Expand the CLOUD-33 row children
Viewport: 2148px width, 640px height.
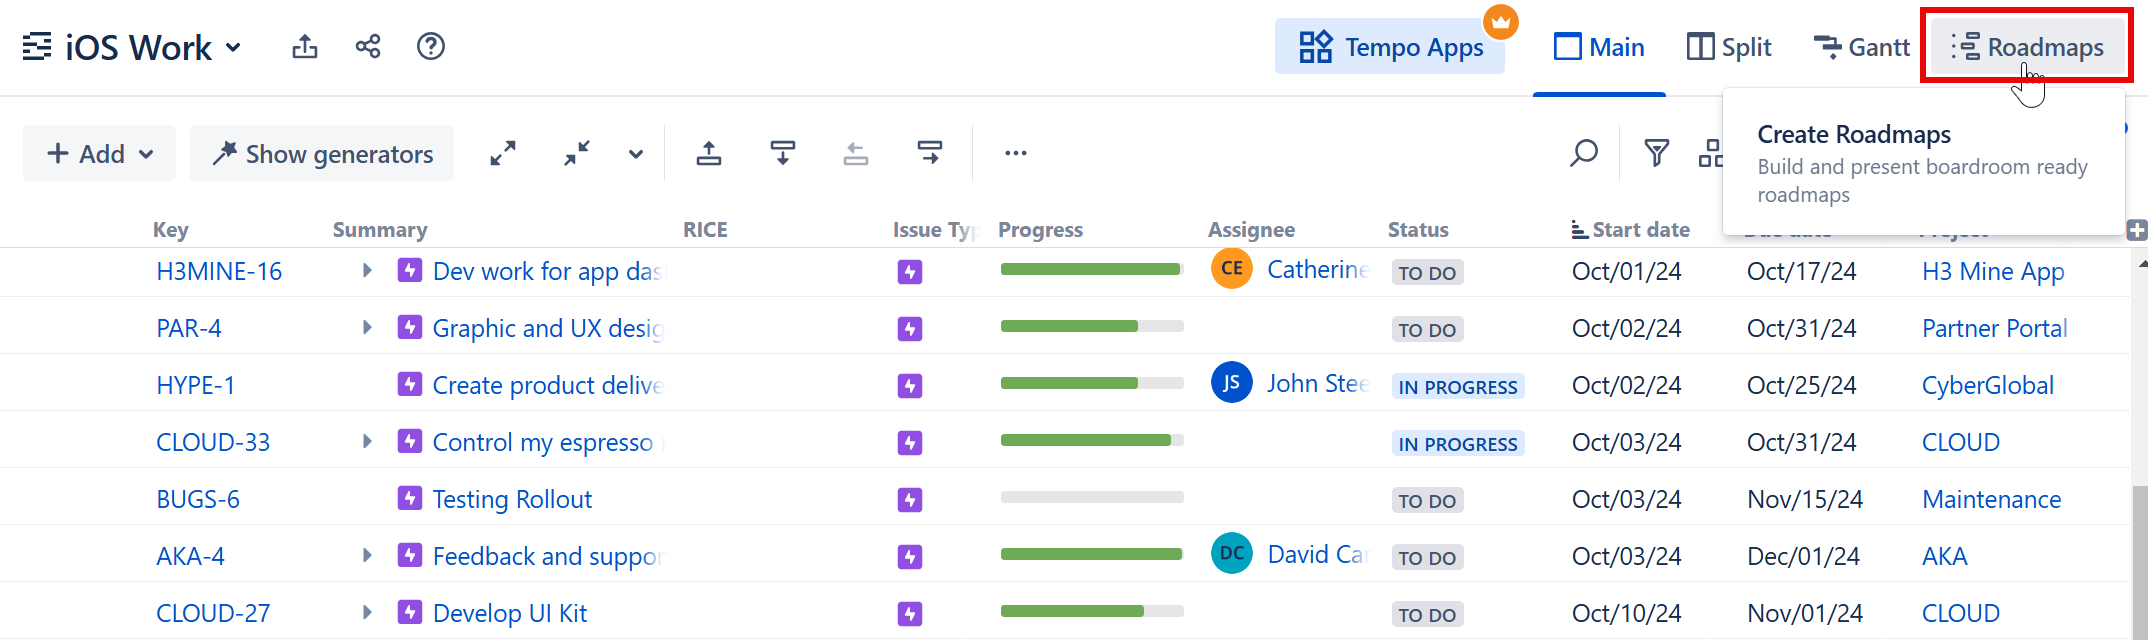tap(367, 442)
